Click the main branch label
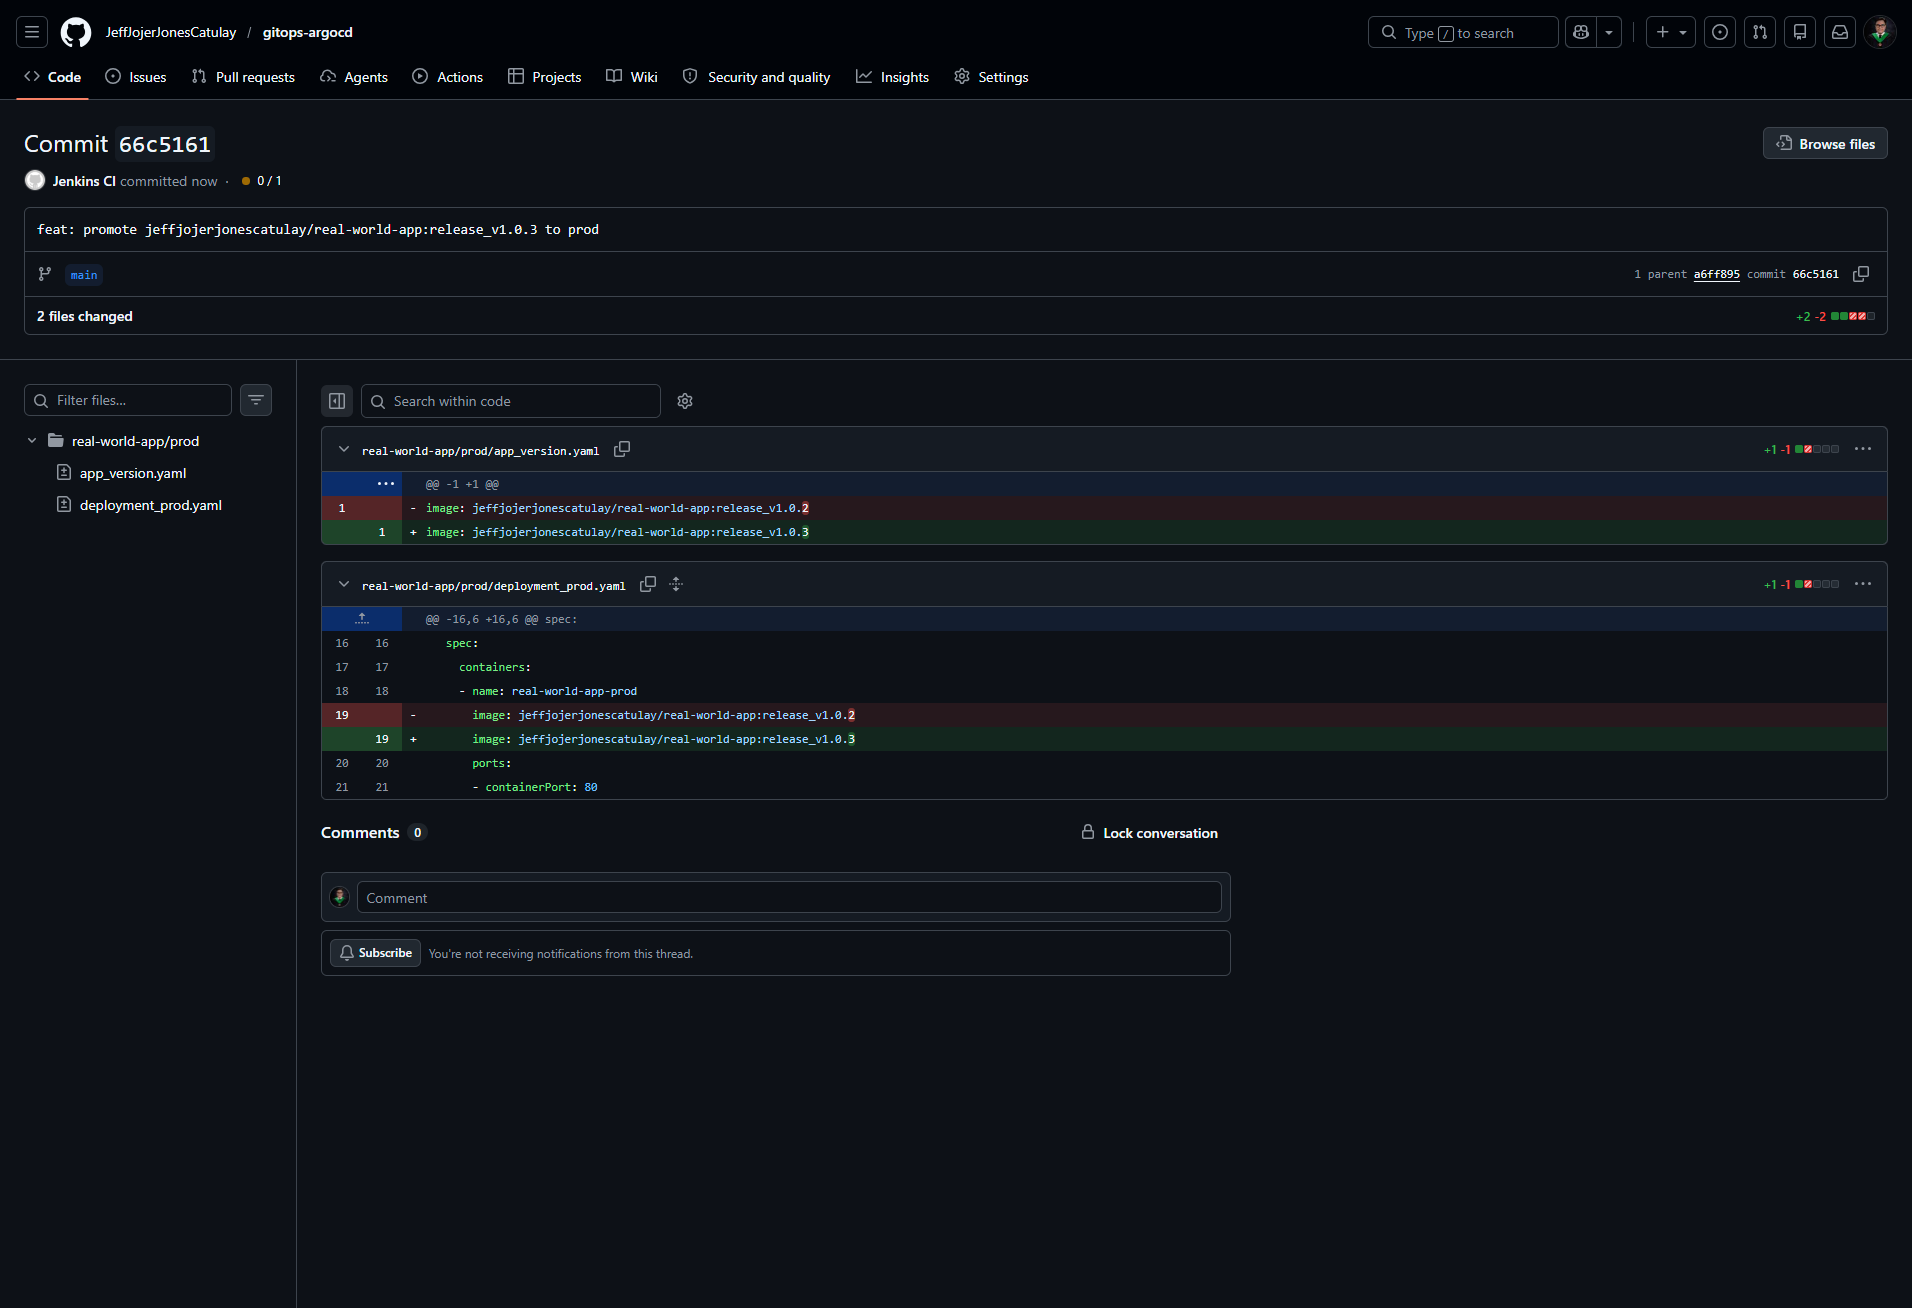This screenshot has width=1912, height=1308. (x=84, y=275)
